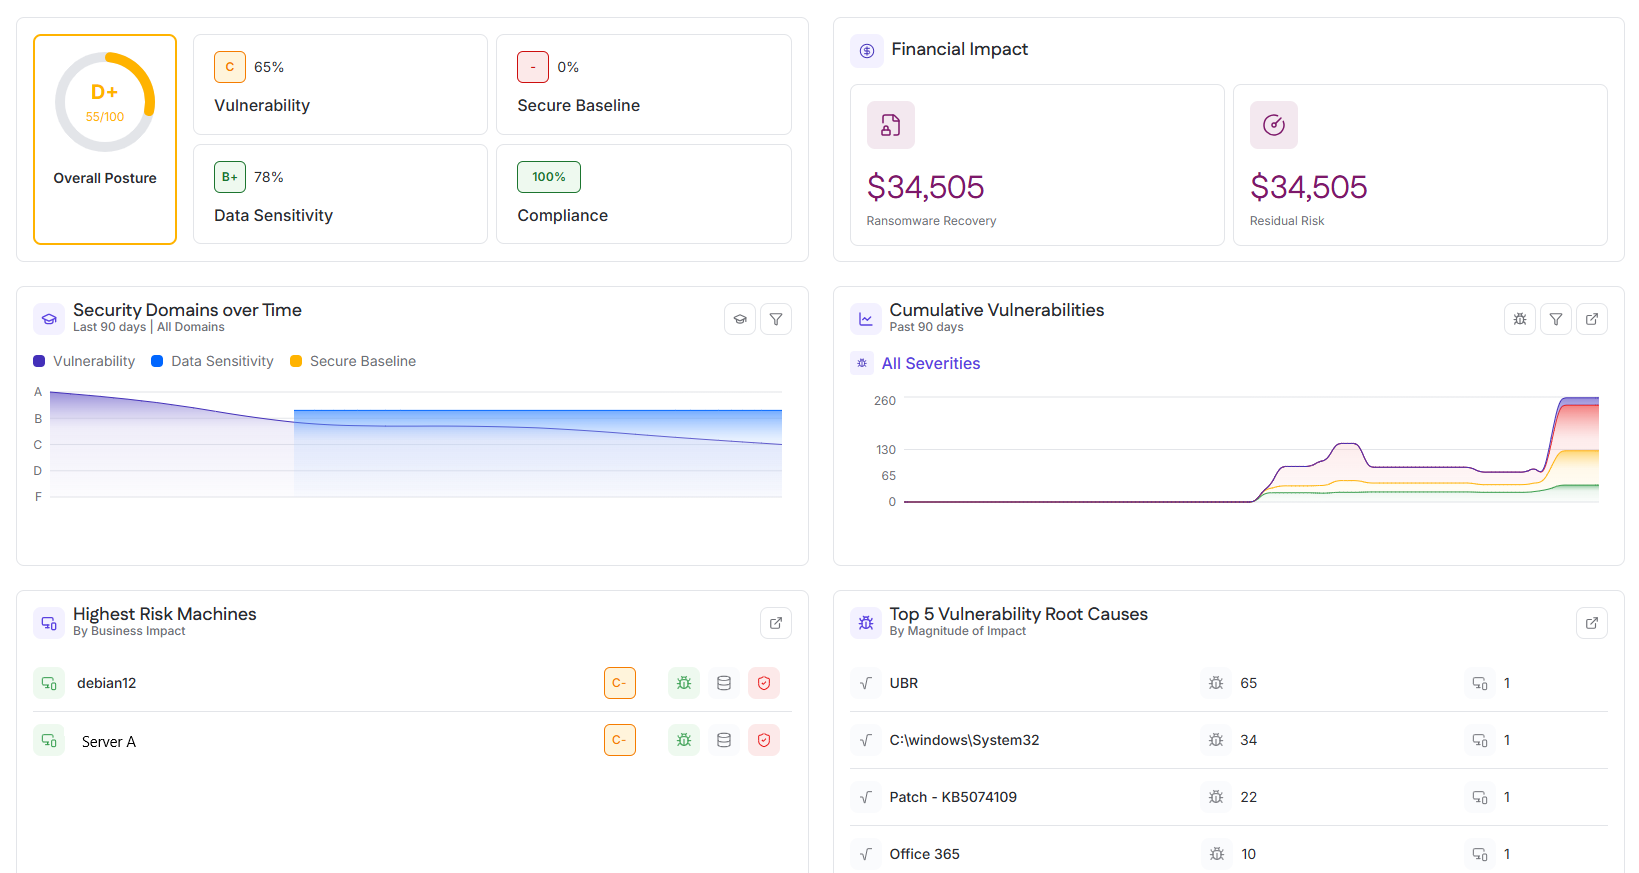The width and height of the screenshot is (1639, 873).
Task: Select the Compliance 100% card
Action: 643,194
